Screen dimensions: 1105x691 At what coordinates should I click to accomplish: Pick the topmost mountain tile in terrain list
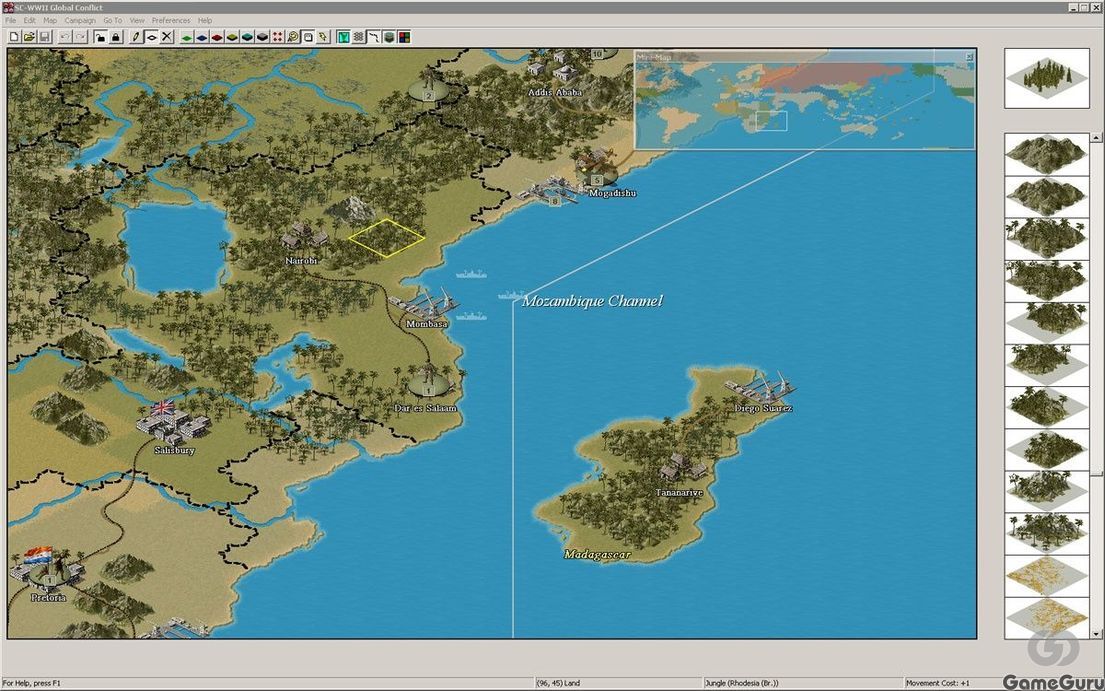click(1047, 154)
